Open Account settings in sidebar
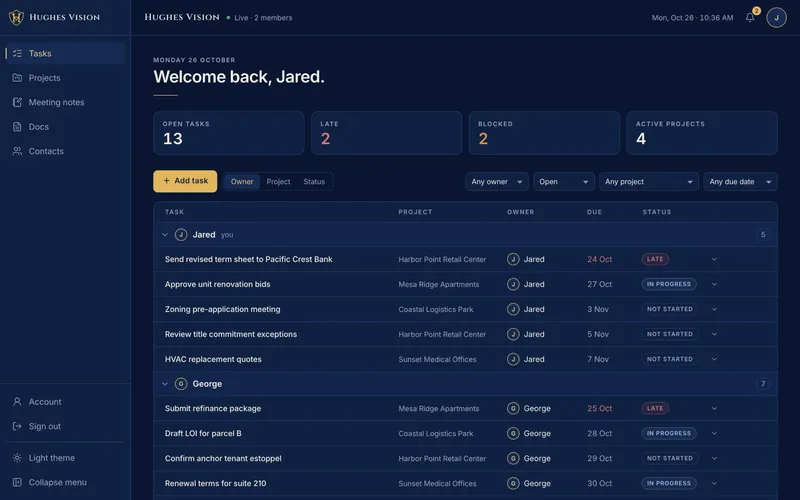Screen dimensions: 800x500 coord(65,402)
